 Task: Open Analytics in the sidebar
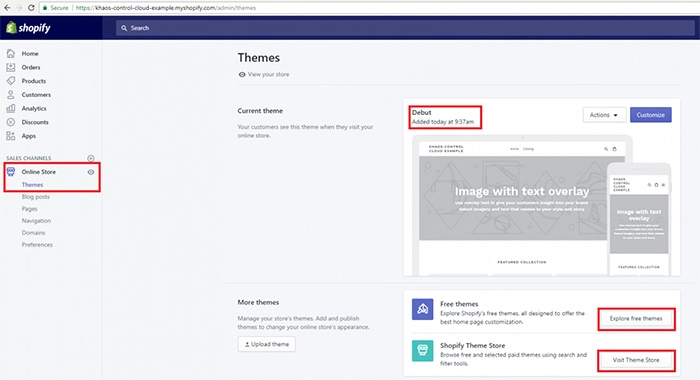click(x=34, y=109)
